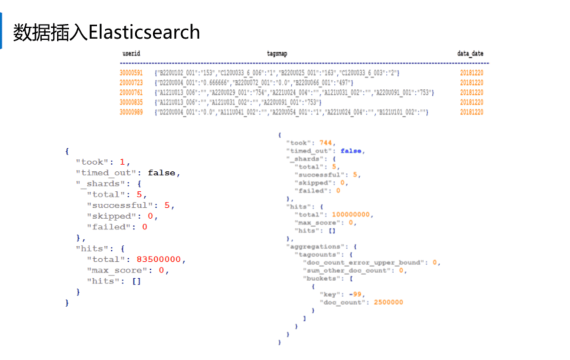Viewport: 570px width, 360px height.
Task: Click the took value 744 in the right JSON
Action: point(326,143)
